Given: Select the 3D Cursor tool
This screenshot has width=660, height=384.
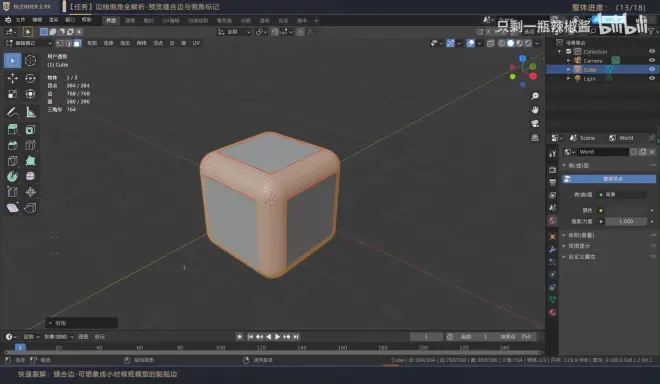Looking at the screenshot, I should (x=30, y=61).
